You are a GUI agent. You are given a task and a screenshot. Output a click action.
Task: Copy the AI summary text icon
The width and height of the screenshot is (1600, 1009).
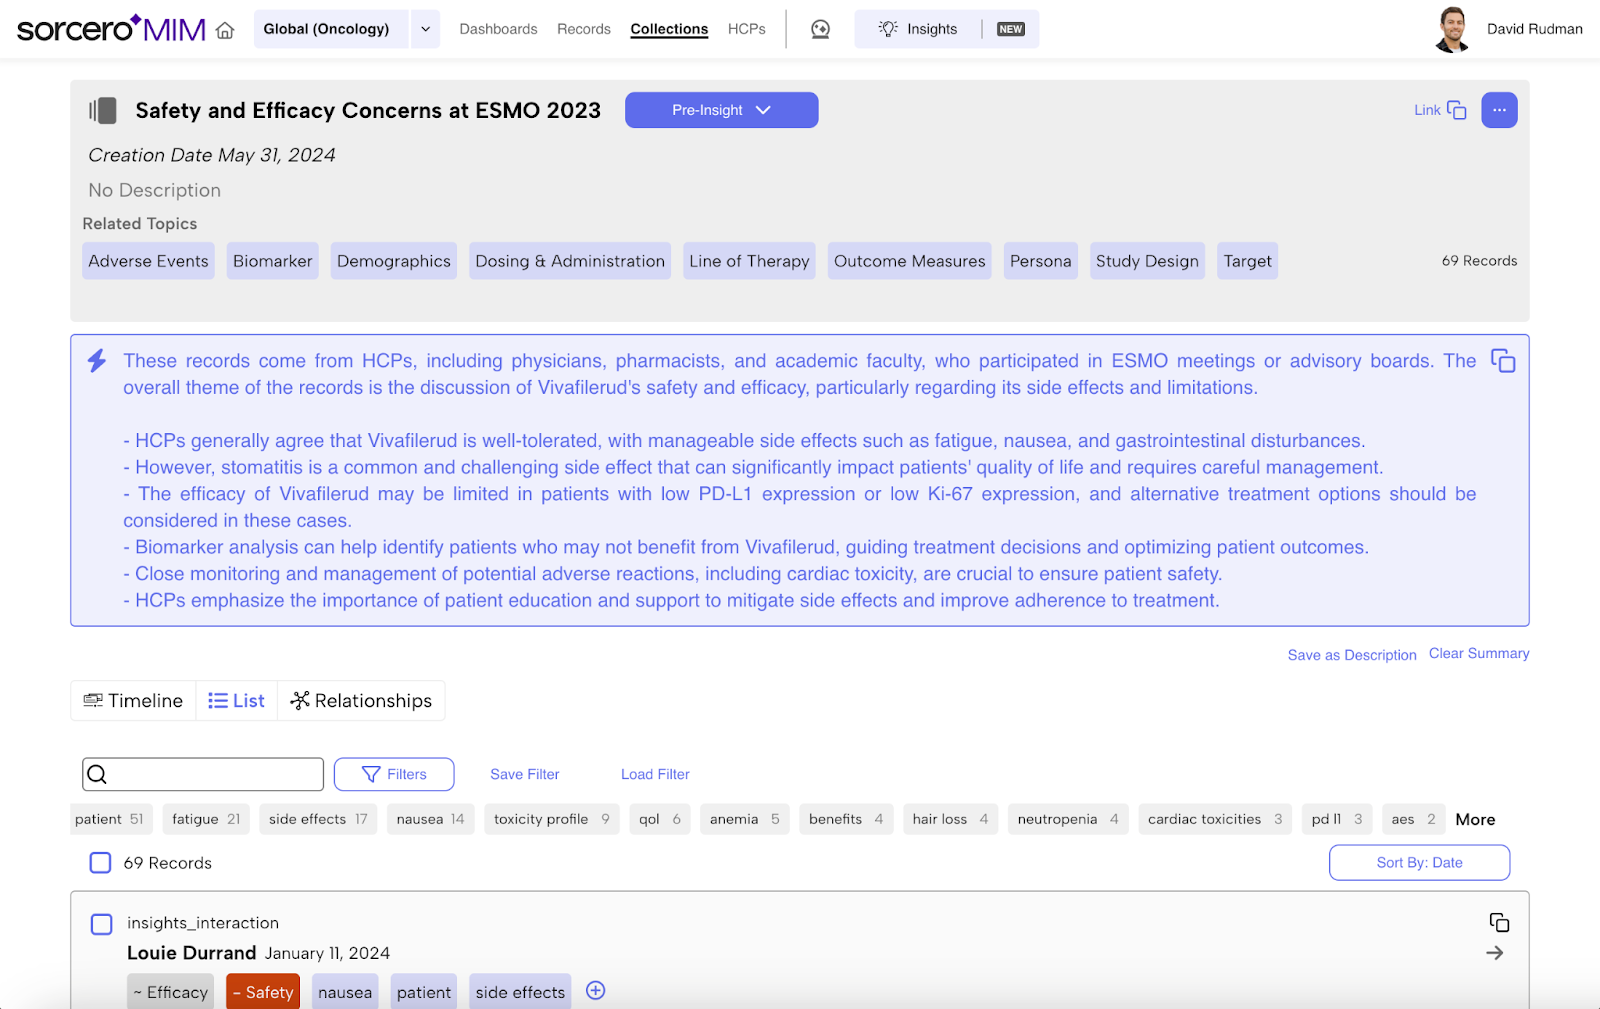point(1503,361)
